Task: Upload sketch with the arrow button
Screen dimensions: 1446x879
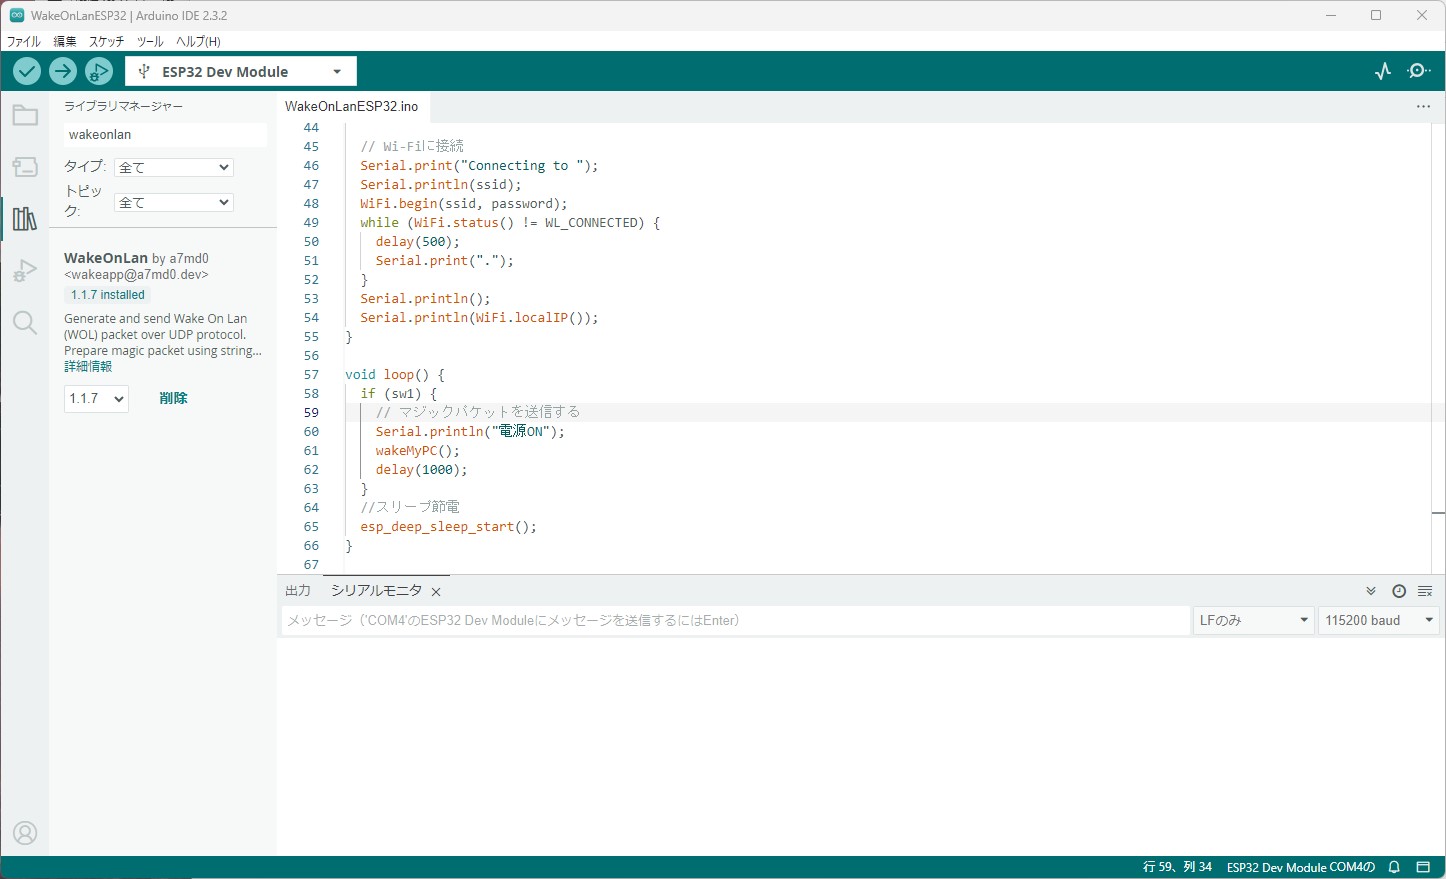Action: pyautogui.click(x=63, y=71)
